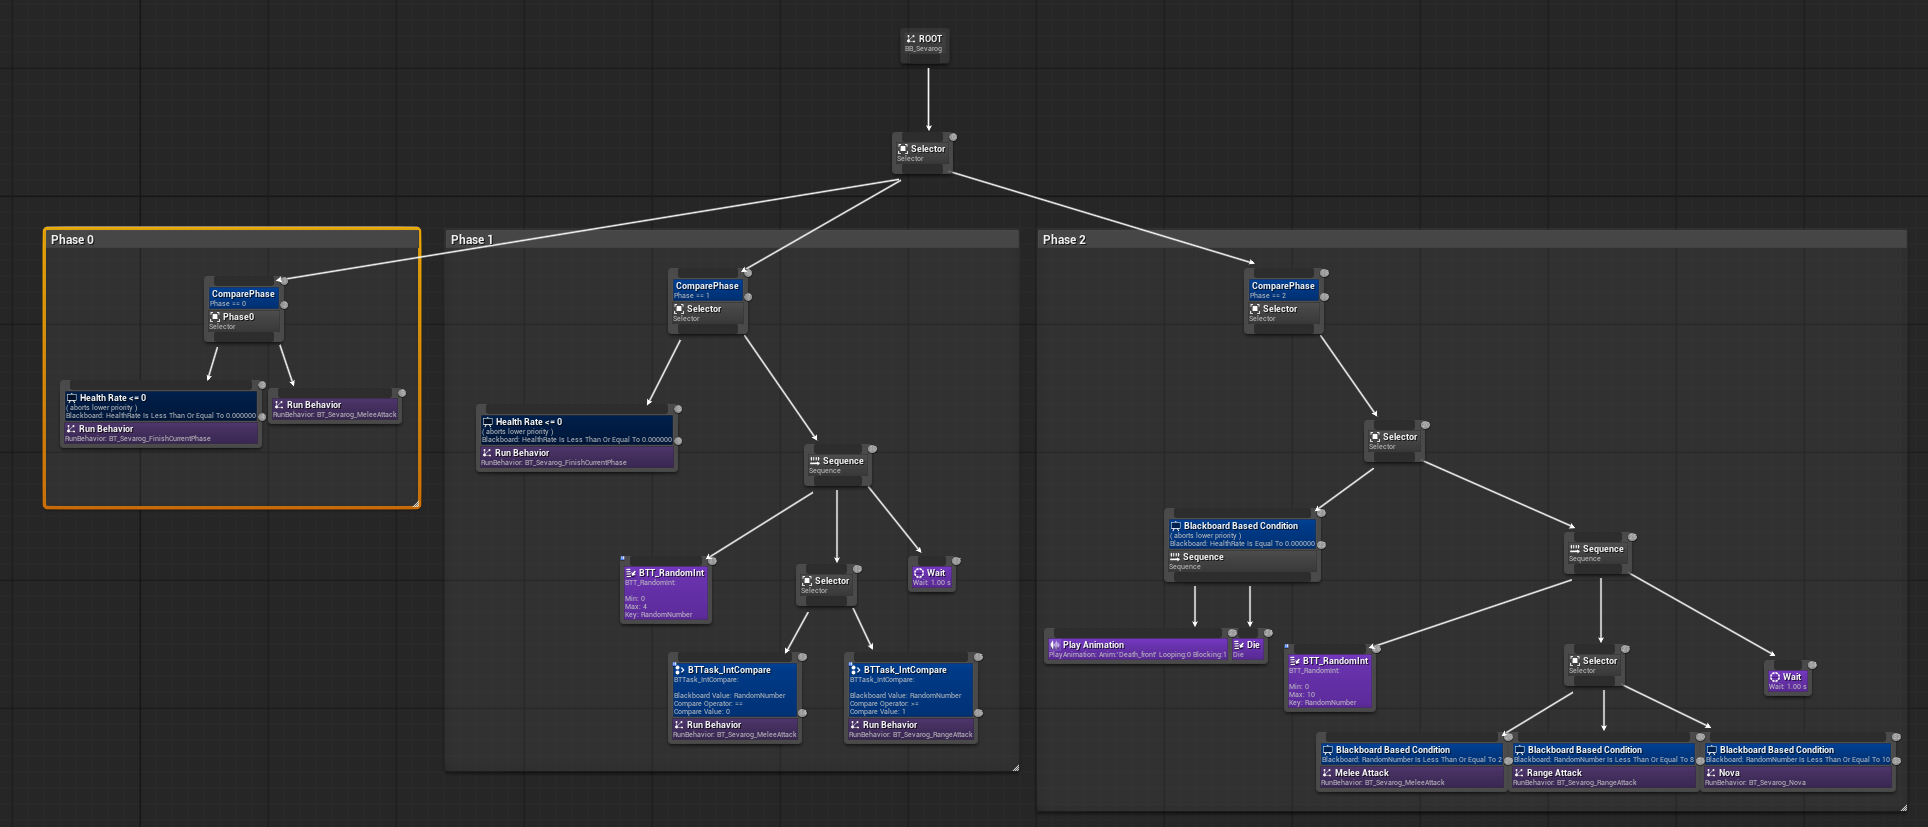Viewport: 1928px width, 827px height.
Task: Click the Run Behavior BT_Sevarog_MeleeAttack icon in Phase 0
Action: [279, 405]
